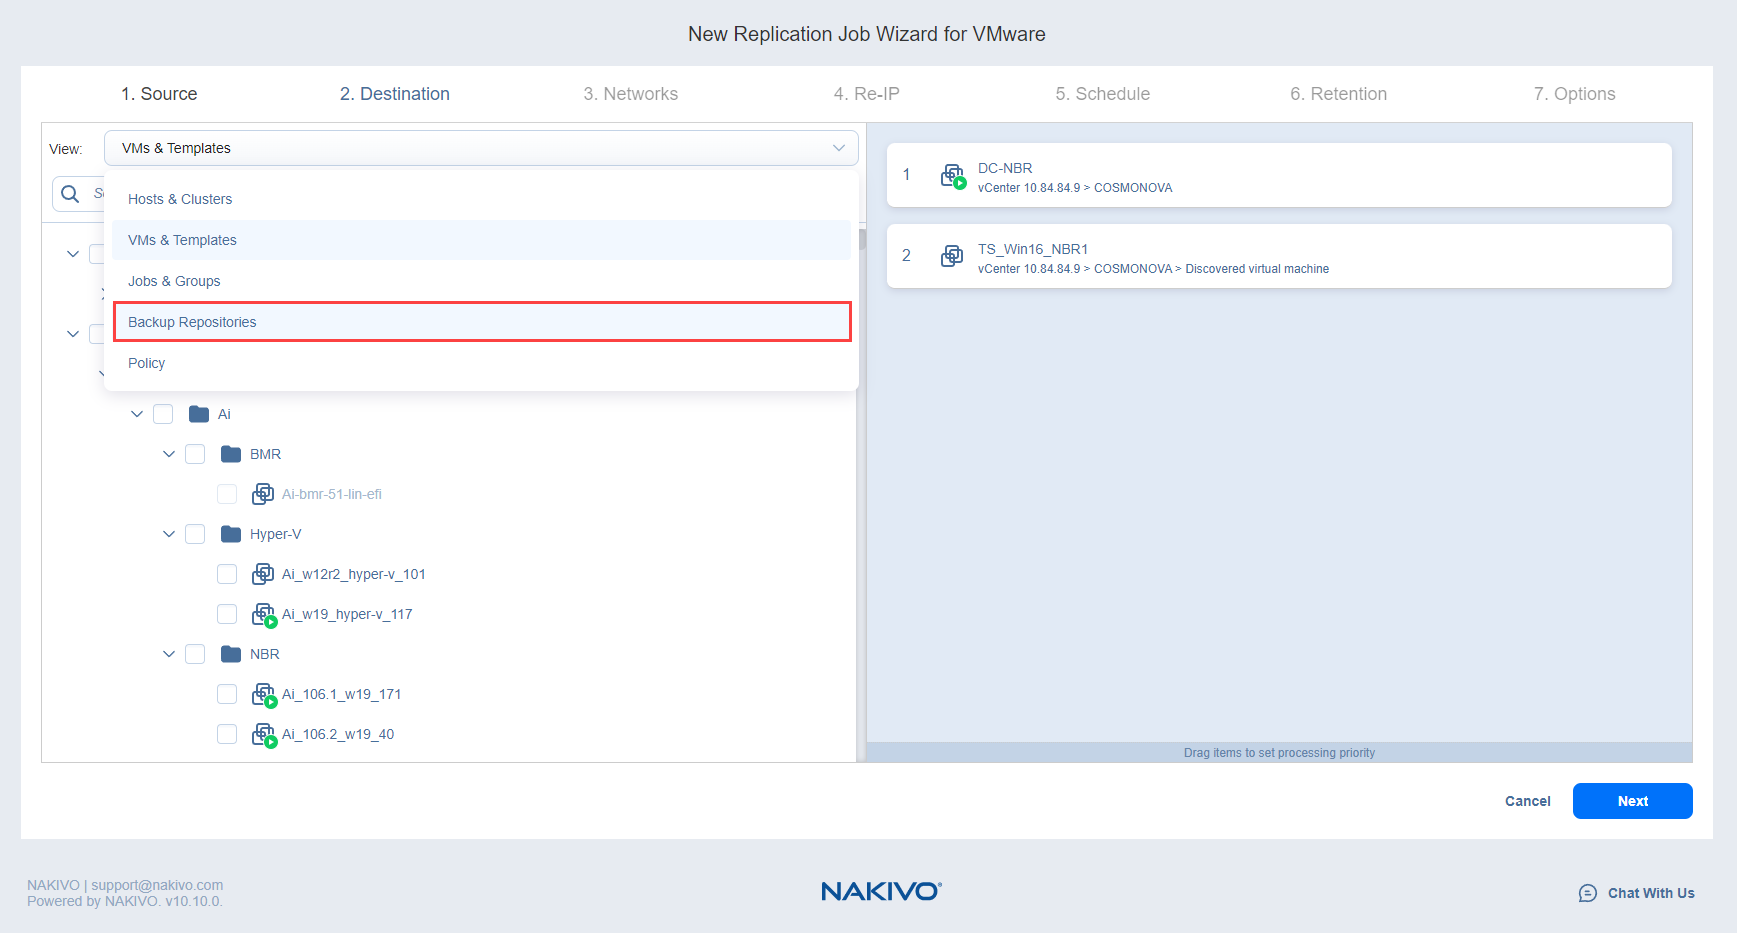Viewport: 1737px width, 933px height.
Task: Click the Chat With Us bubble icon
Action: [x=1587, y=893]
